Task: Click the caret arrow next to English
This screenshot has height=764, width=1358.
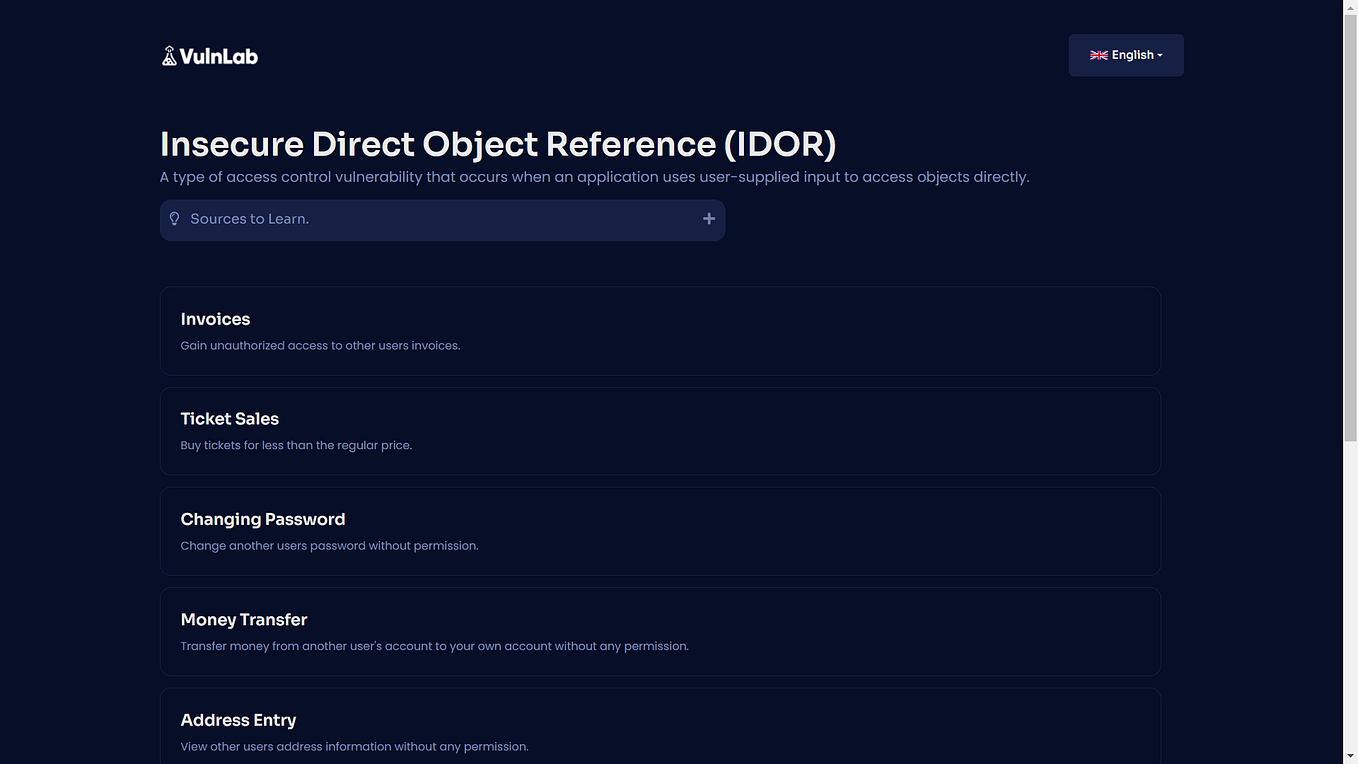Action: click(x=1161, y=55)
